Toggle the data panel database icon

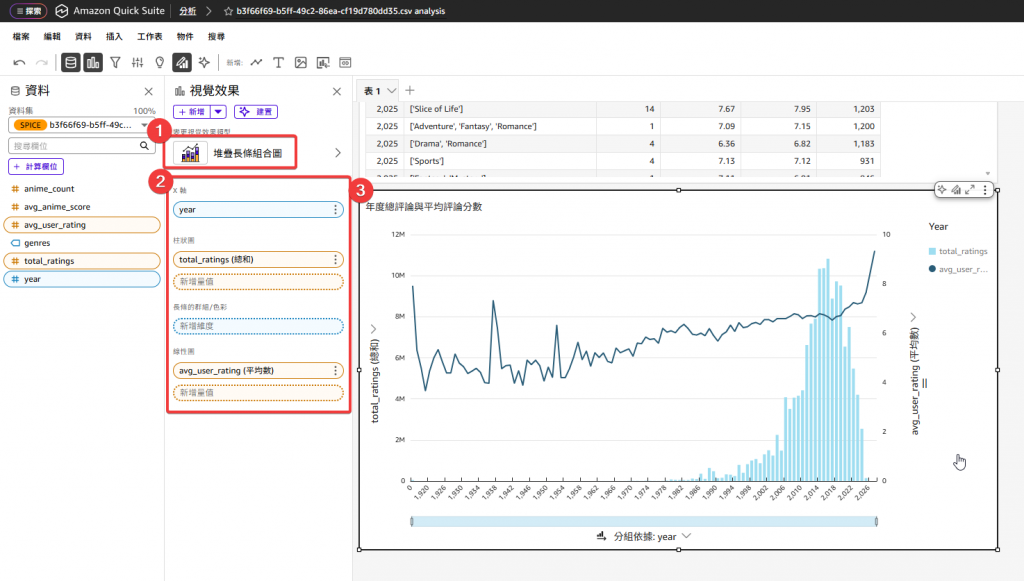[71, 63]
